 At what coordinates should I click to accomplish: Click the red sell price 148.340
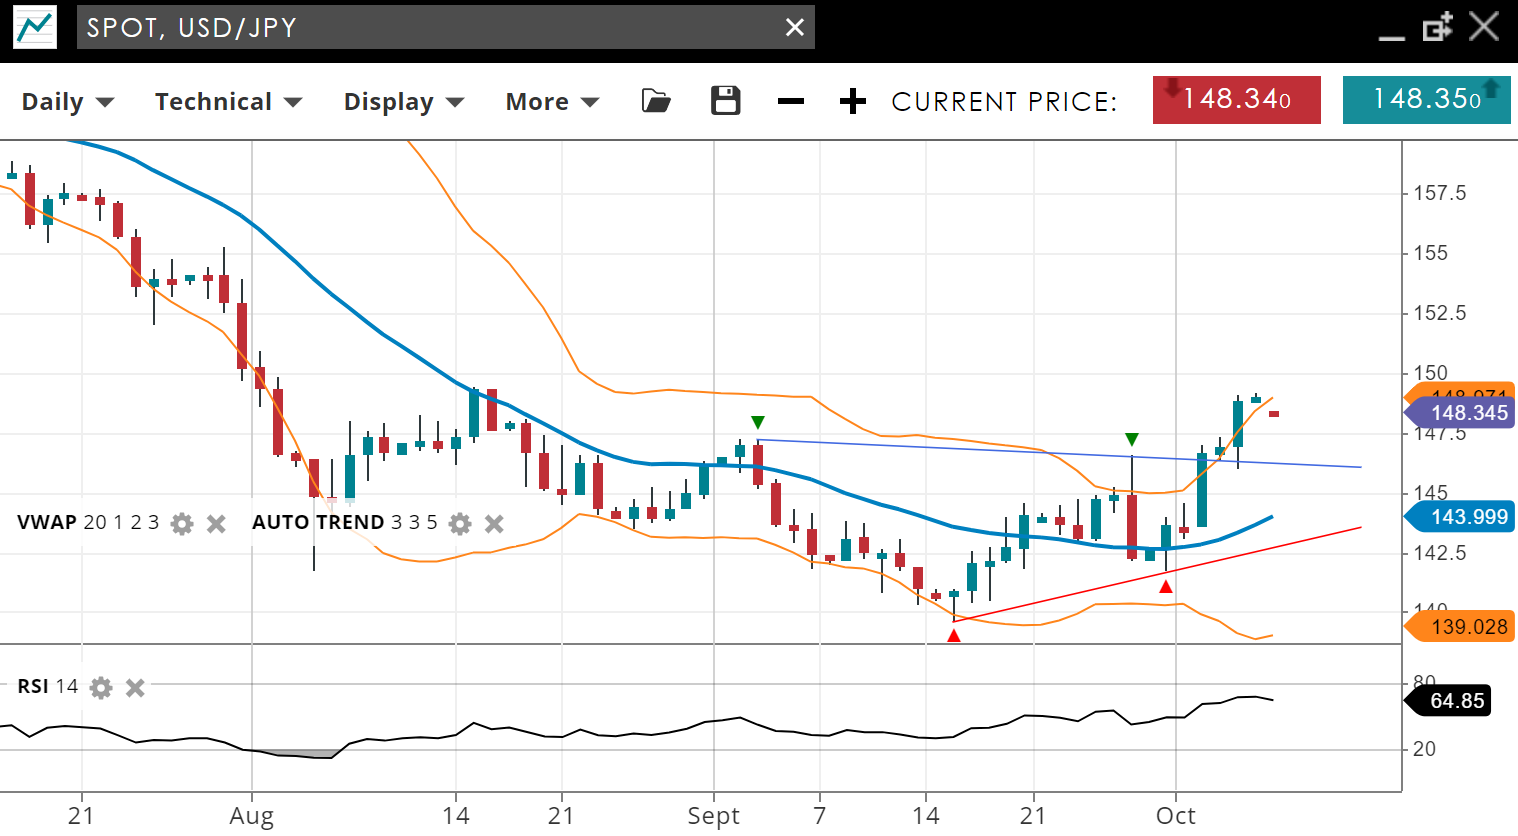point(1236,99)
